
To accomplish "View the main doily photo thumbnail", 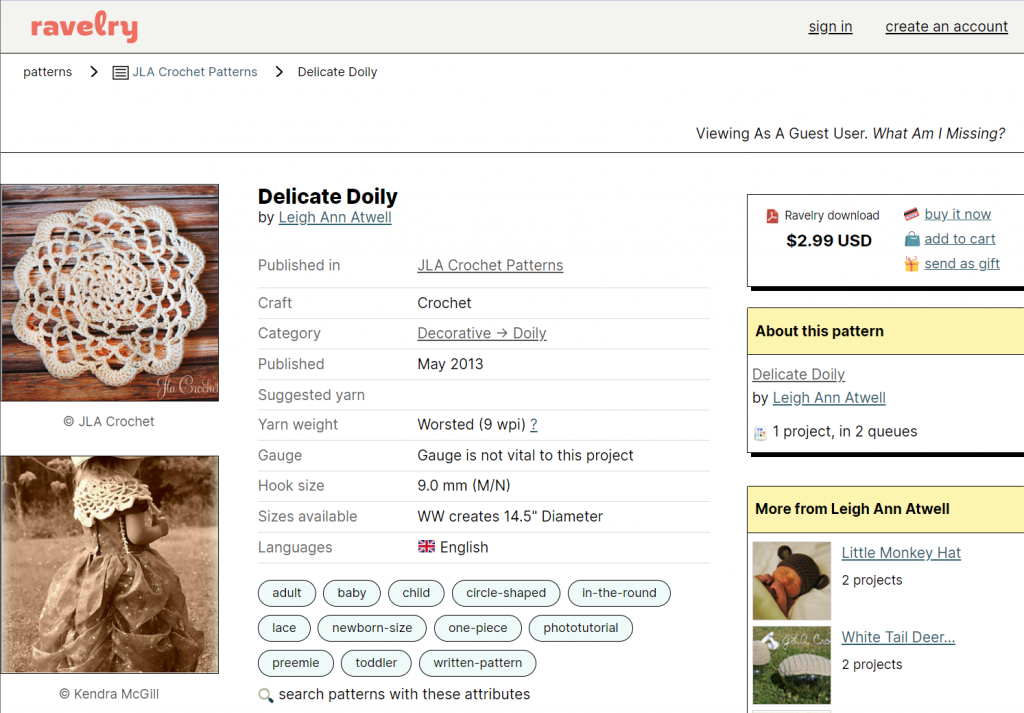I will tap(110, 292).
